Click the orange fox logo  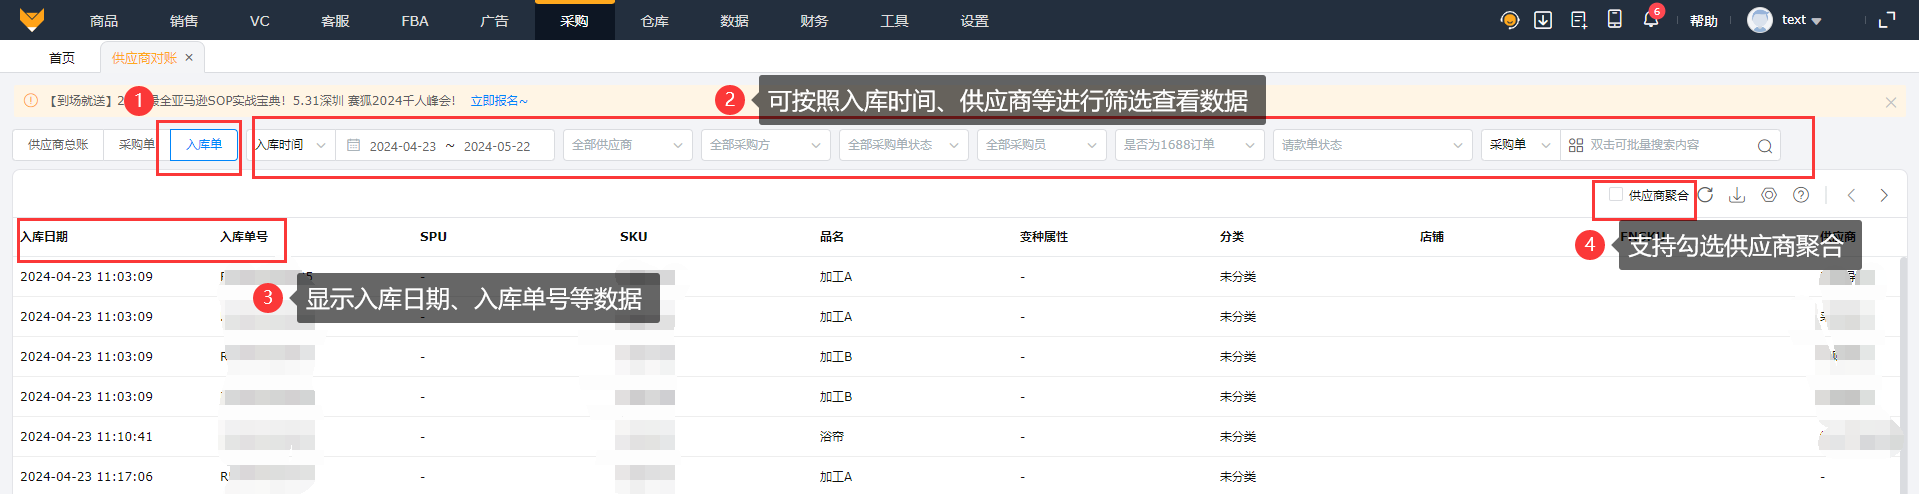click(x=32, y=20)
